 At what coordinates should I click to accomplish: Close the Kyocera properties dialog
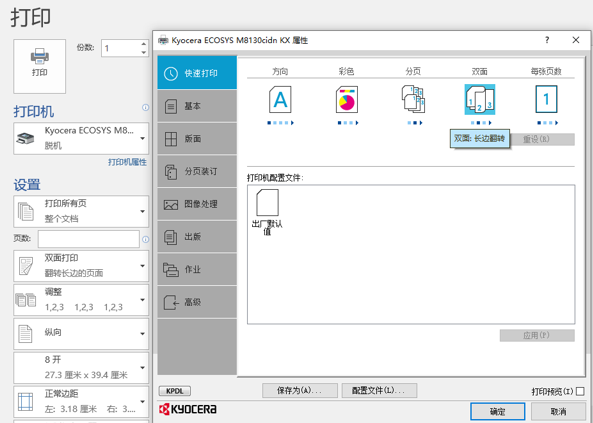(576, 40)
